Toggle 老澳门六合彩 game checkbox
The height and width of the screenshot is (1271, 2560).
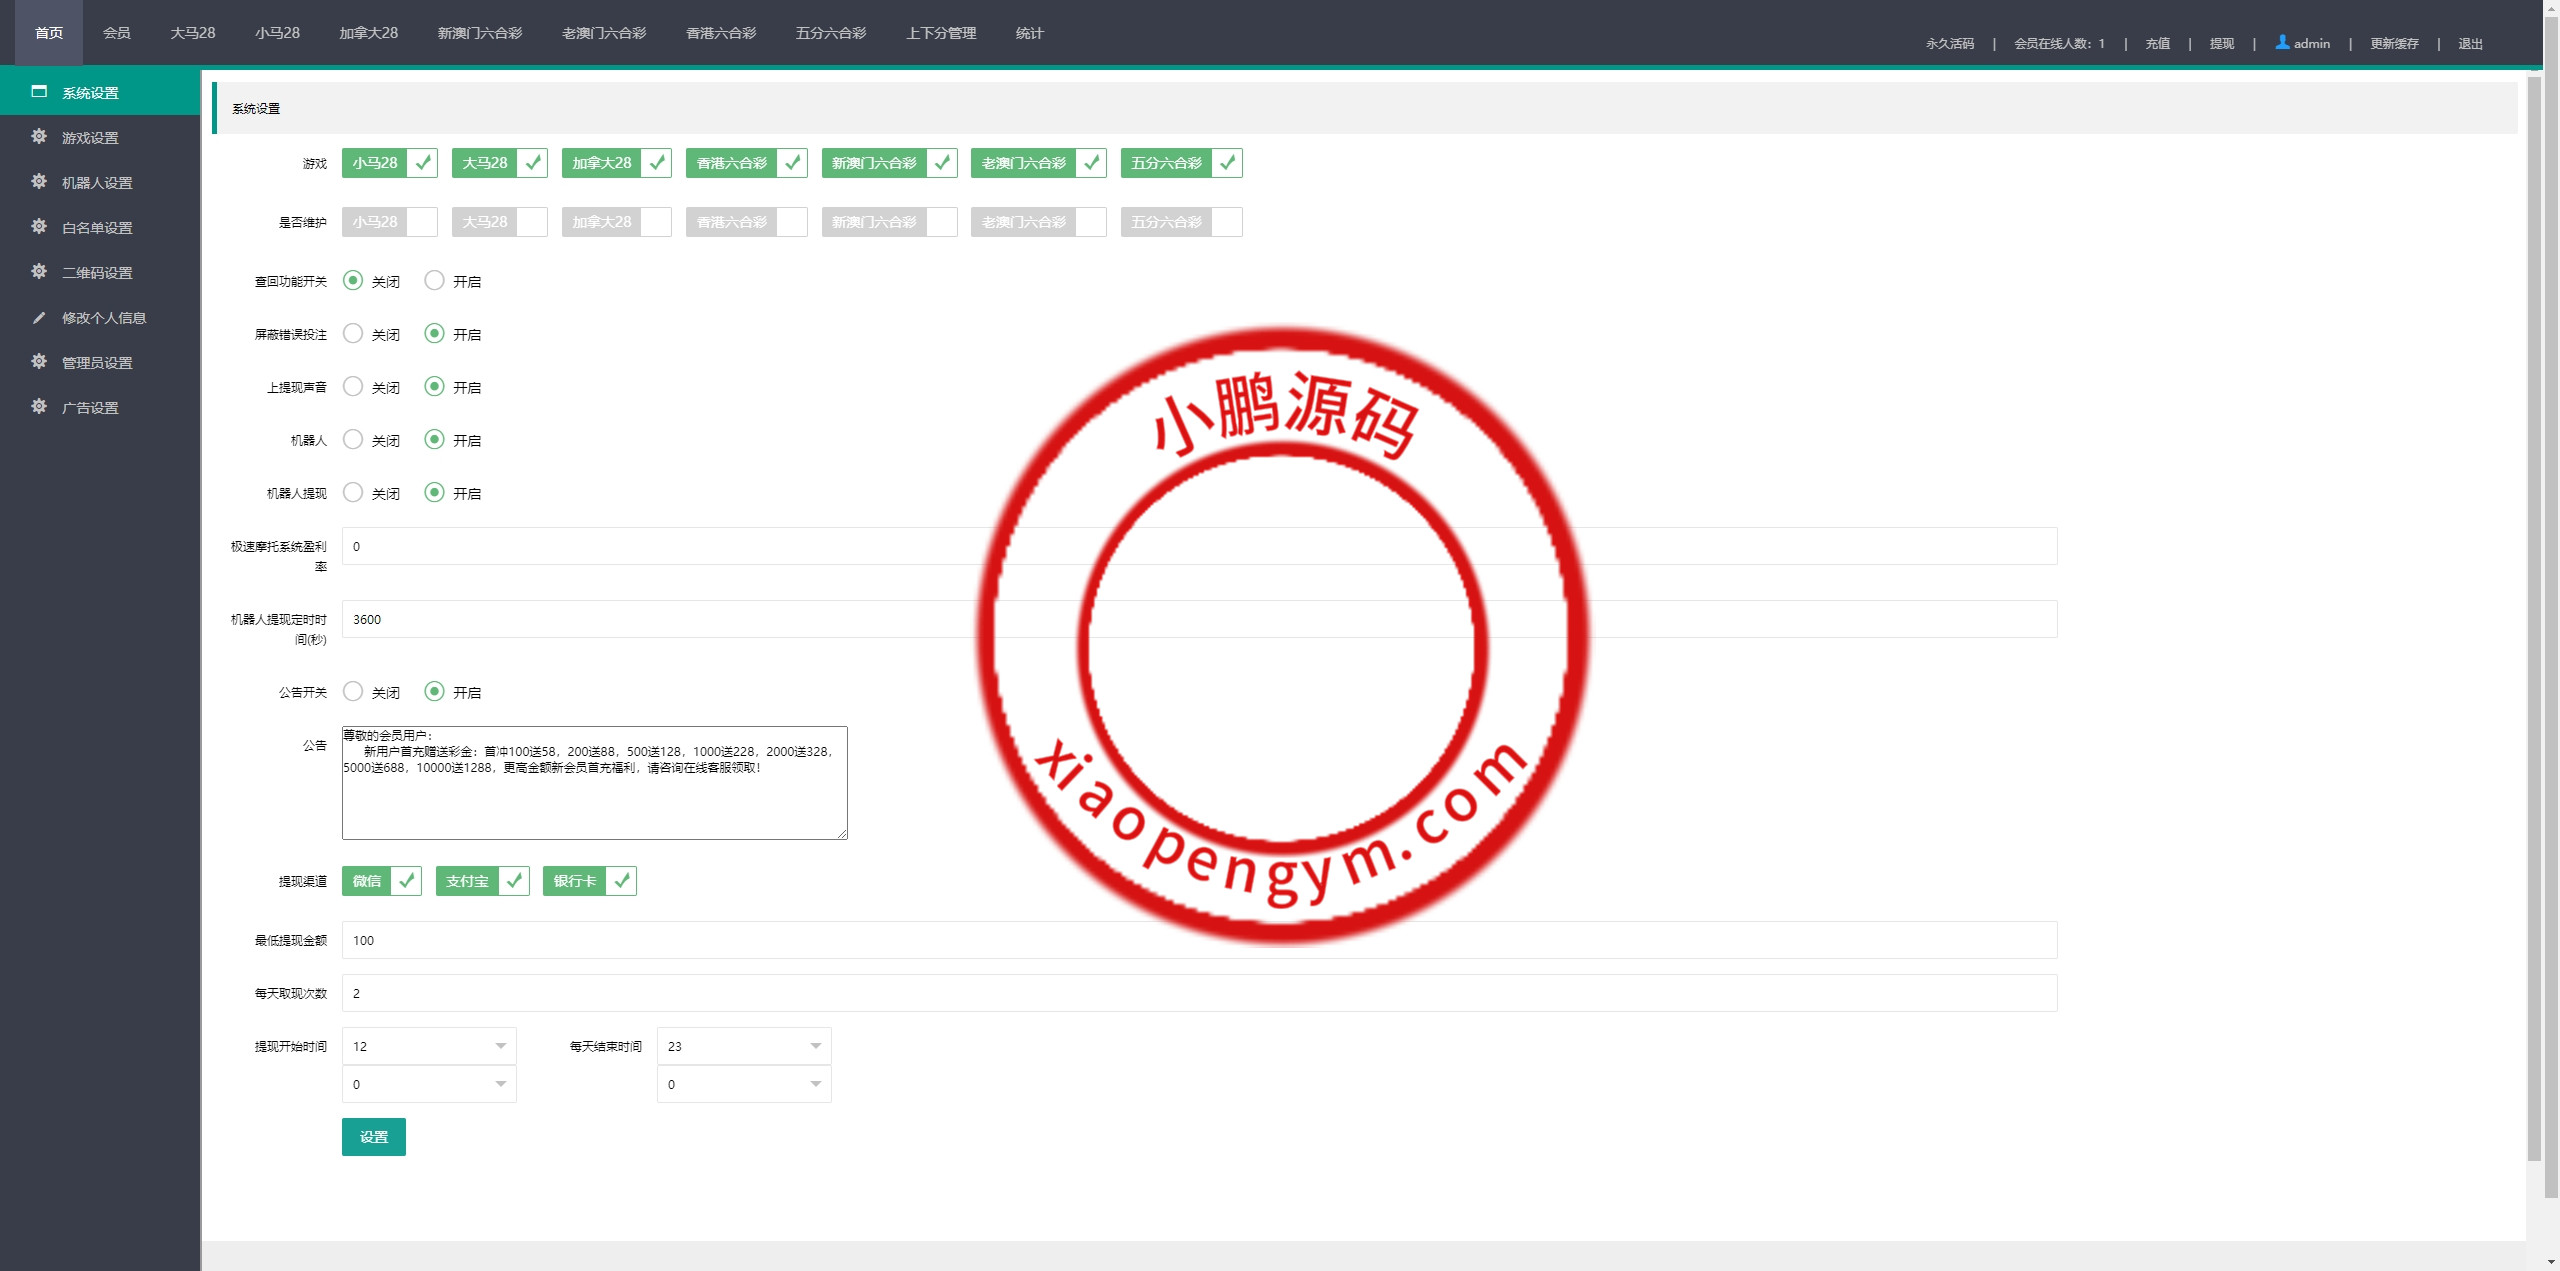(1038, 163)
